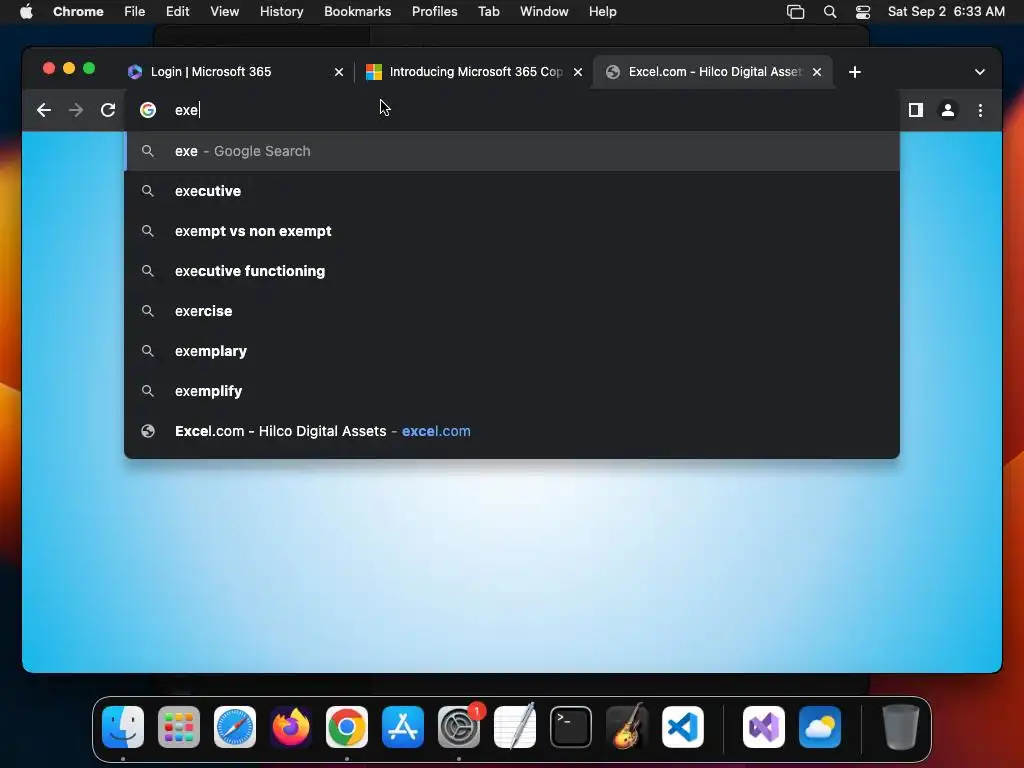Open the excel.com history suggestion
The height and width of the screenshot is (768, 1024).
click(512, 431)
